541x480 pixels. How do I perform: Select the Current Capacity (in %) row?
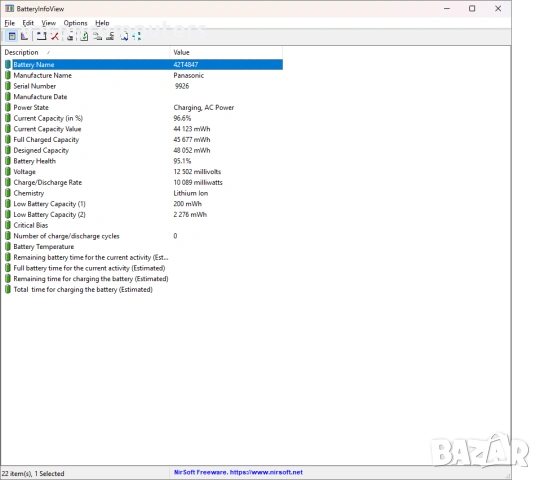[x=144, y=118]
